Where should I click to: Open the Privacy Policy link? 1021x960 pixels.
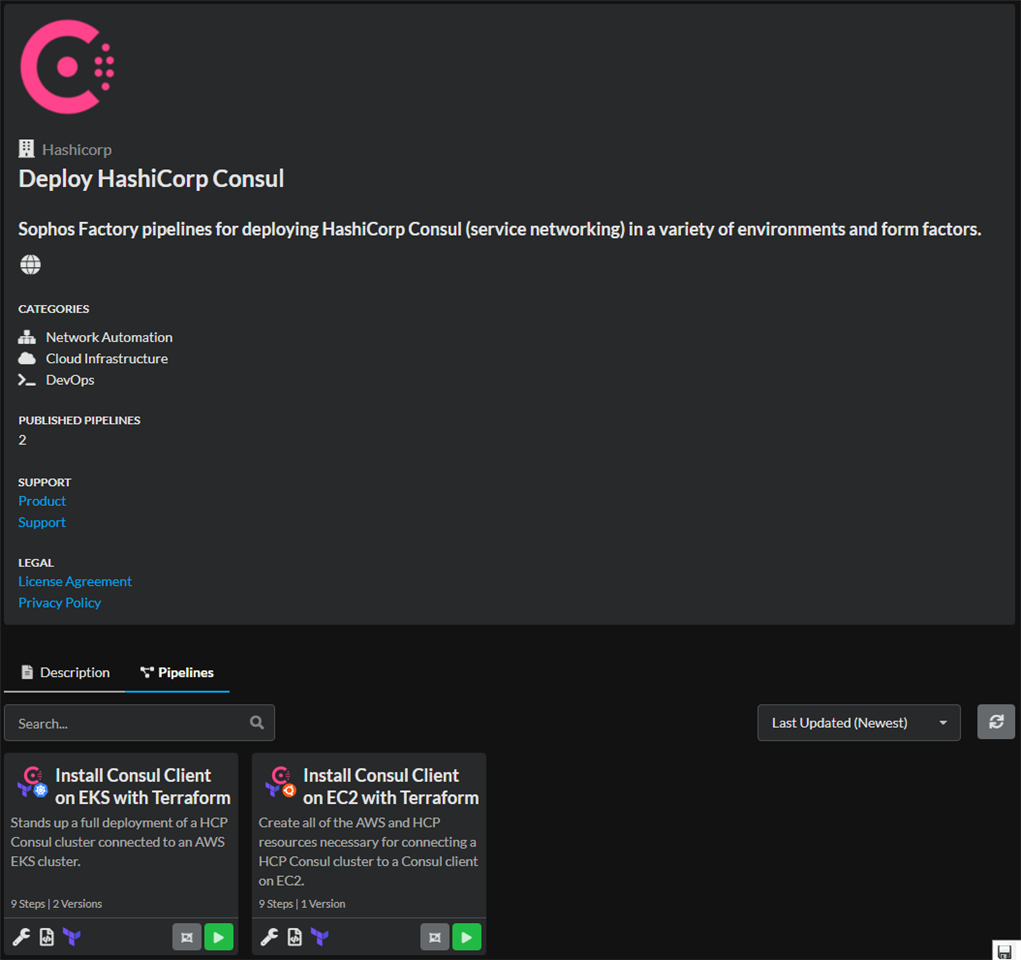pos(60,603)
